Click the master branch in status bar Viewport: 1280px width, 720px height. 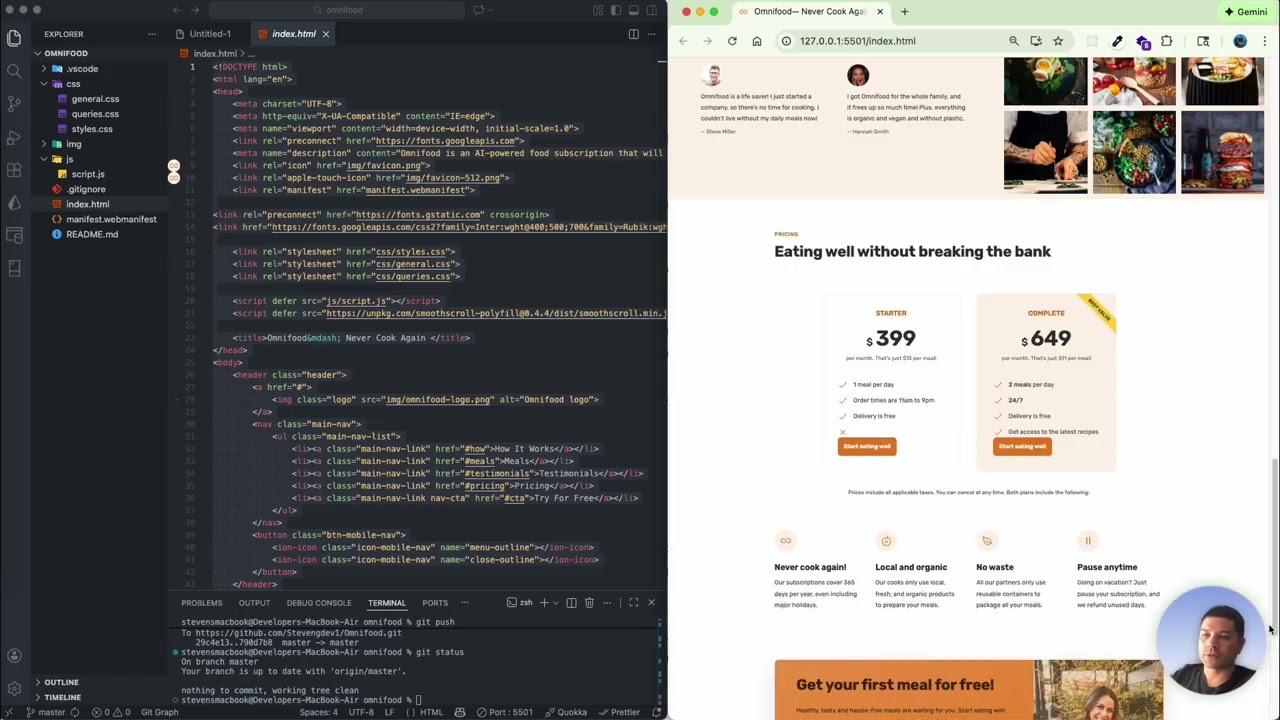tap(44, 713)
